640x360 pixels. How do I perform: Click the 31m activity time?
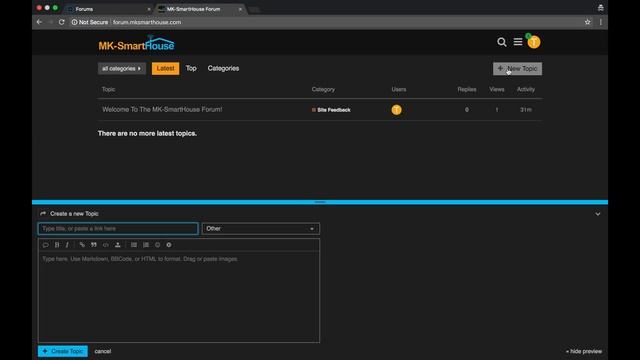click(x=526, y=109)
